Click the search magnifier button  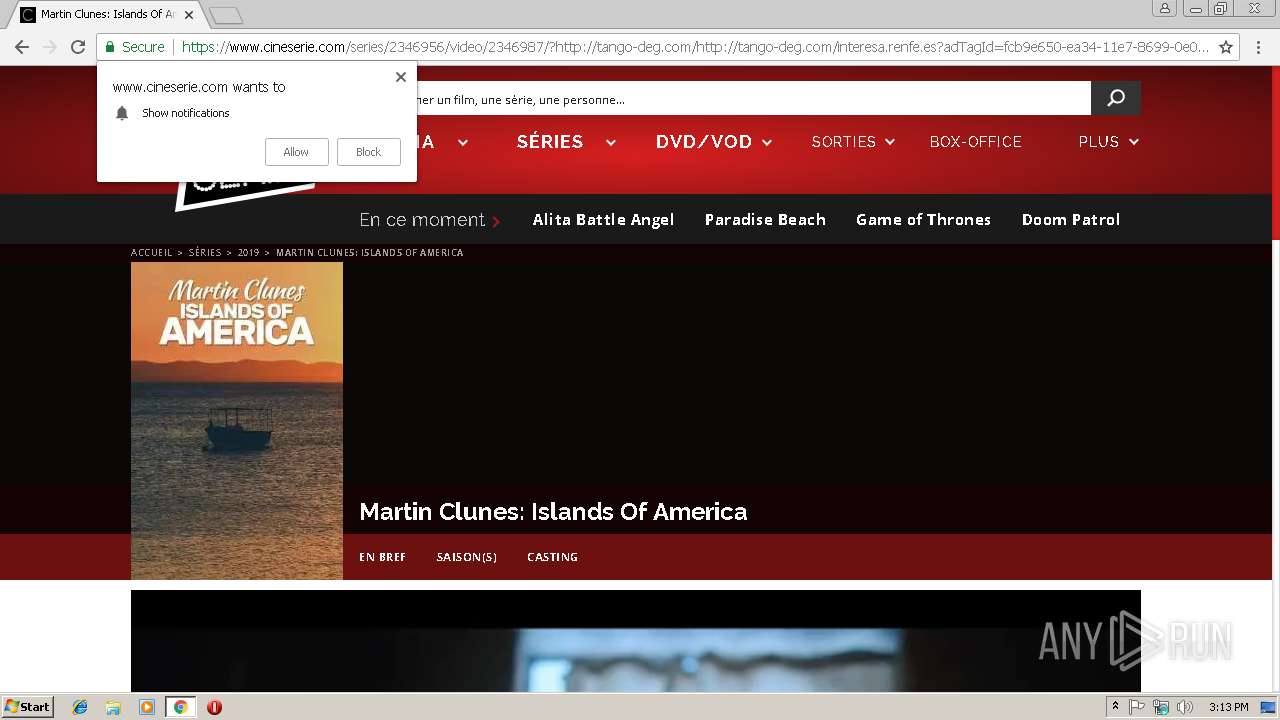click(1116, 98)
